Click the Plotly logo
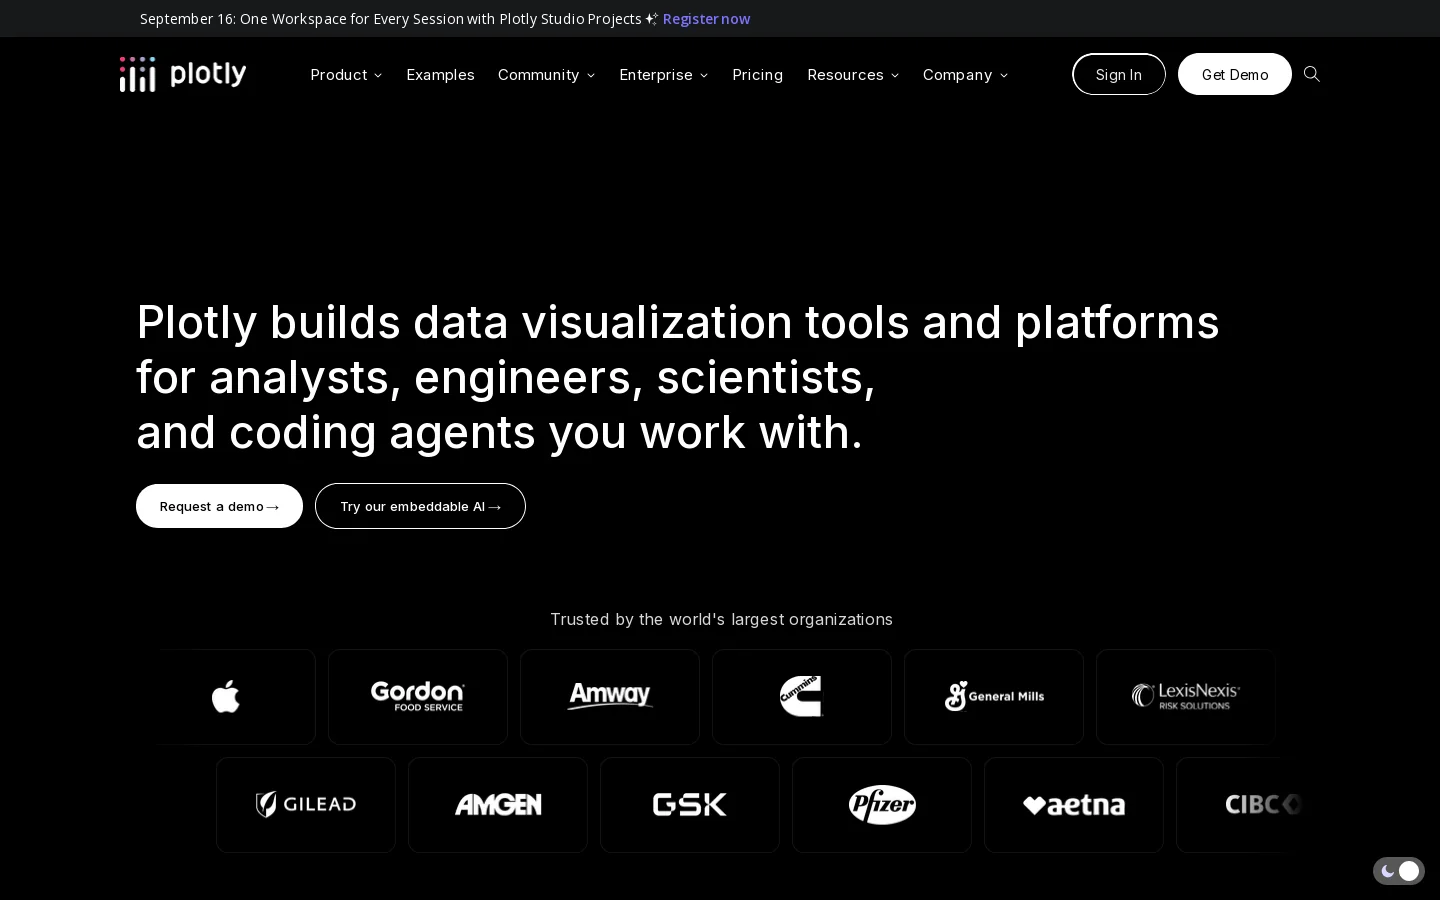The width and height of the screenshot is (1440, 900). pos(183,74)
